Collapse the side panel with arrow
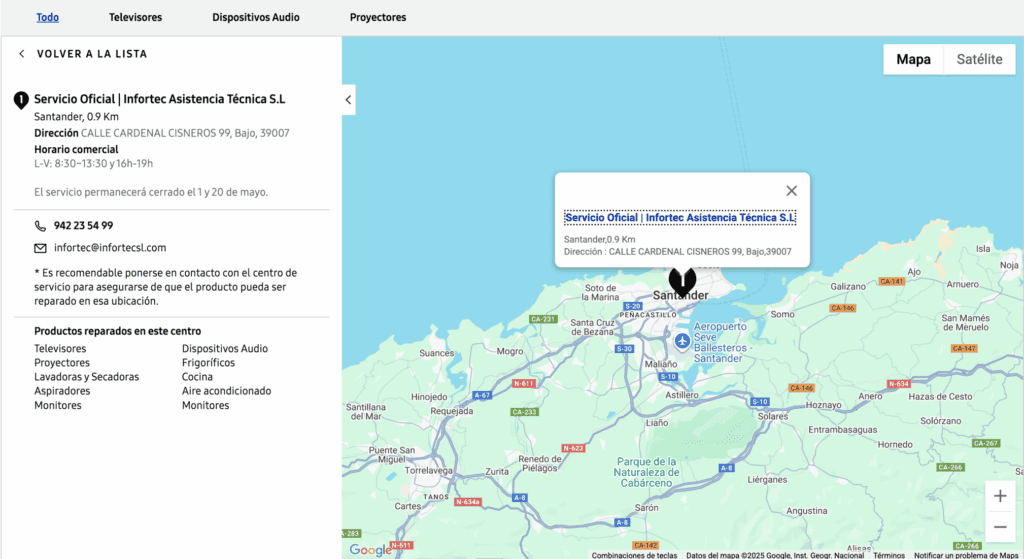The image size is (1024, 559). coord(348,99)
